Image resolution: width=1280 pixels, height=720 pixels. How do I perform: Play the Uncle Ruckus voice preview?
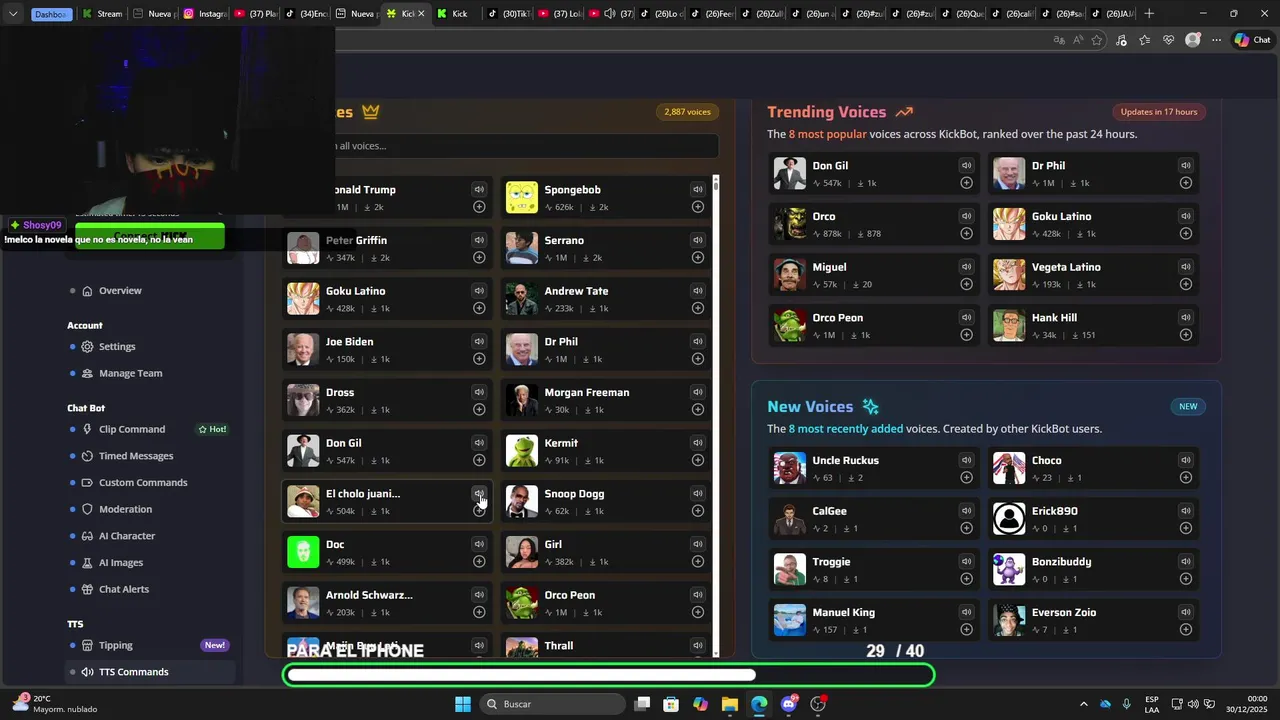click(x=966, y=460)
